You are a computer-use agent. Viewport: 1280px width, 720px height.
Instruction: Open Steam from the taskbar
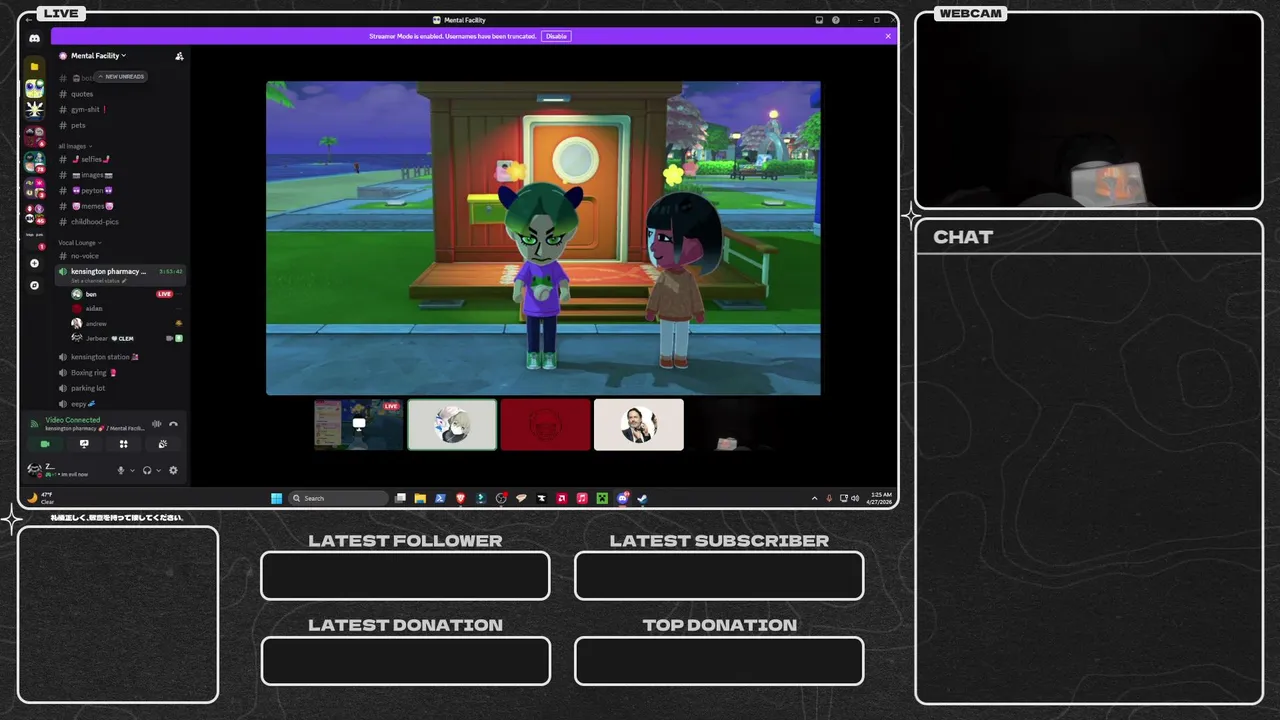pyautogui.click(x=642, y=498)
